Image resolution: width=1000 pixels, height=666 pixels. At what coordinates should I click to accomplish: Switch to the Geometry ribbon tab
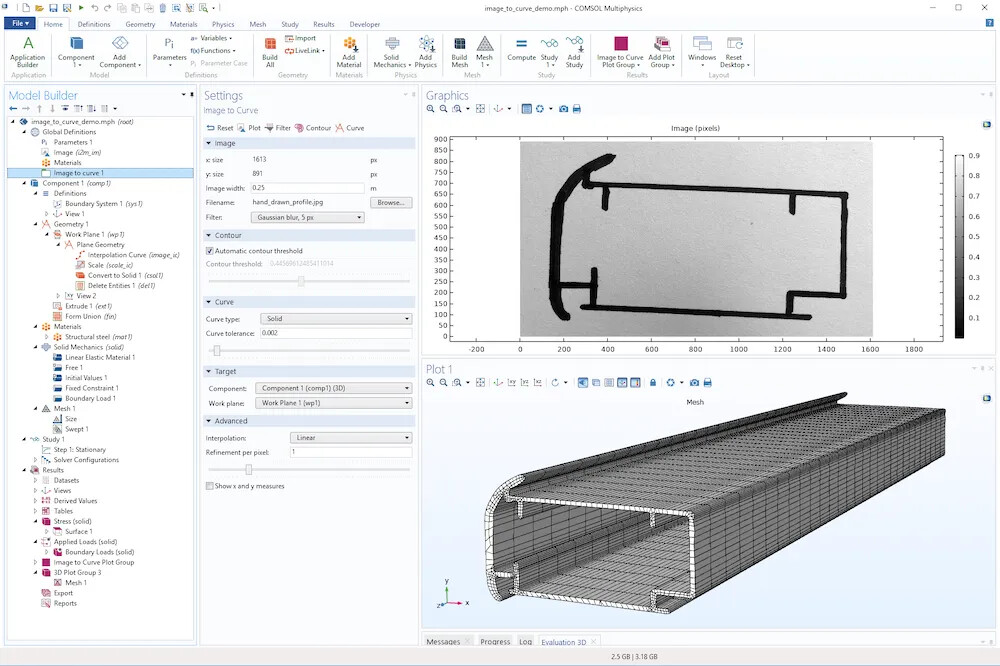pyautogui.click(x=140, y=24)
